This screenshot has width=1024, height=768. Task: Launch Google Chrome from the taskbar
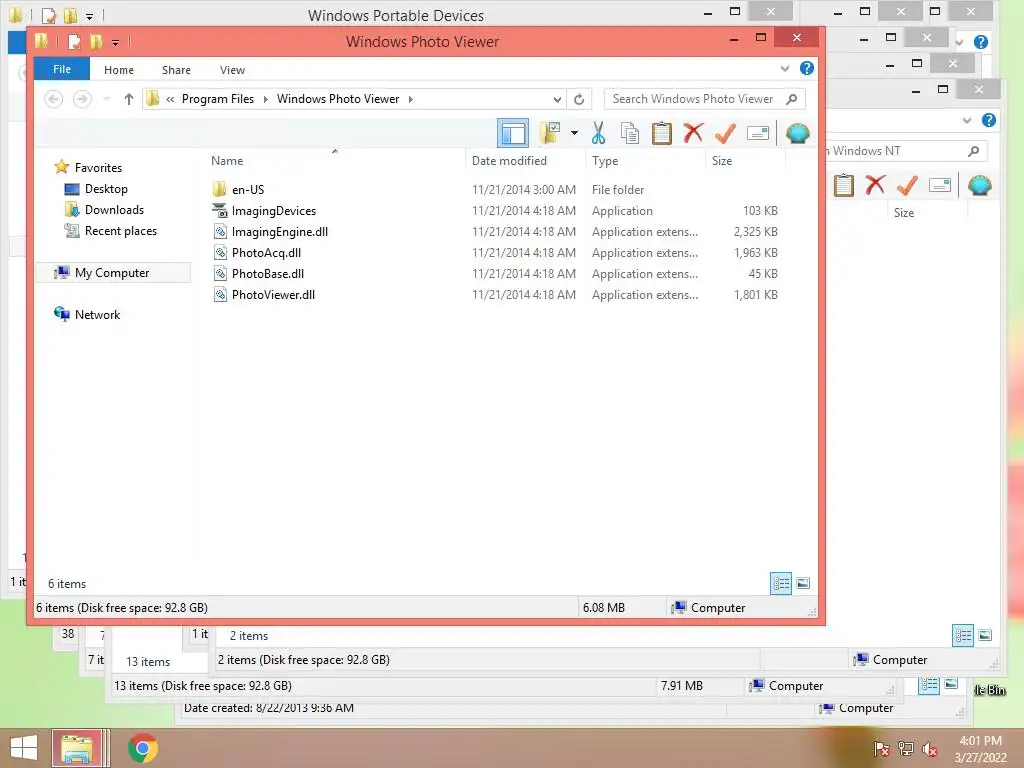(x=143, y=748)
